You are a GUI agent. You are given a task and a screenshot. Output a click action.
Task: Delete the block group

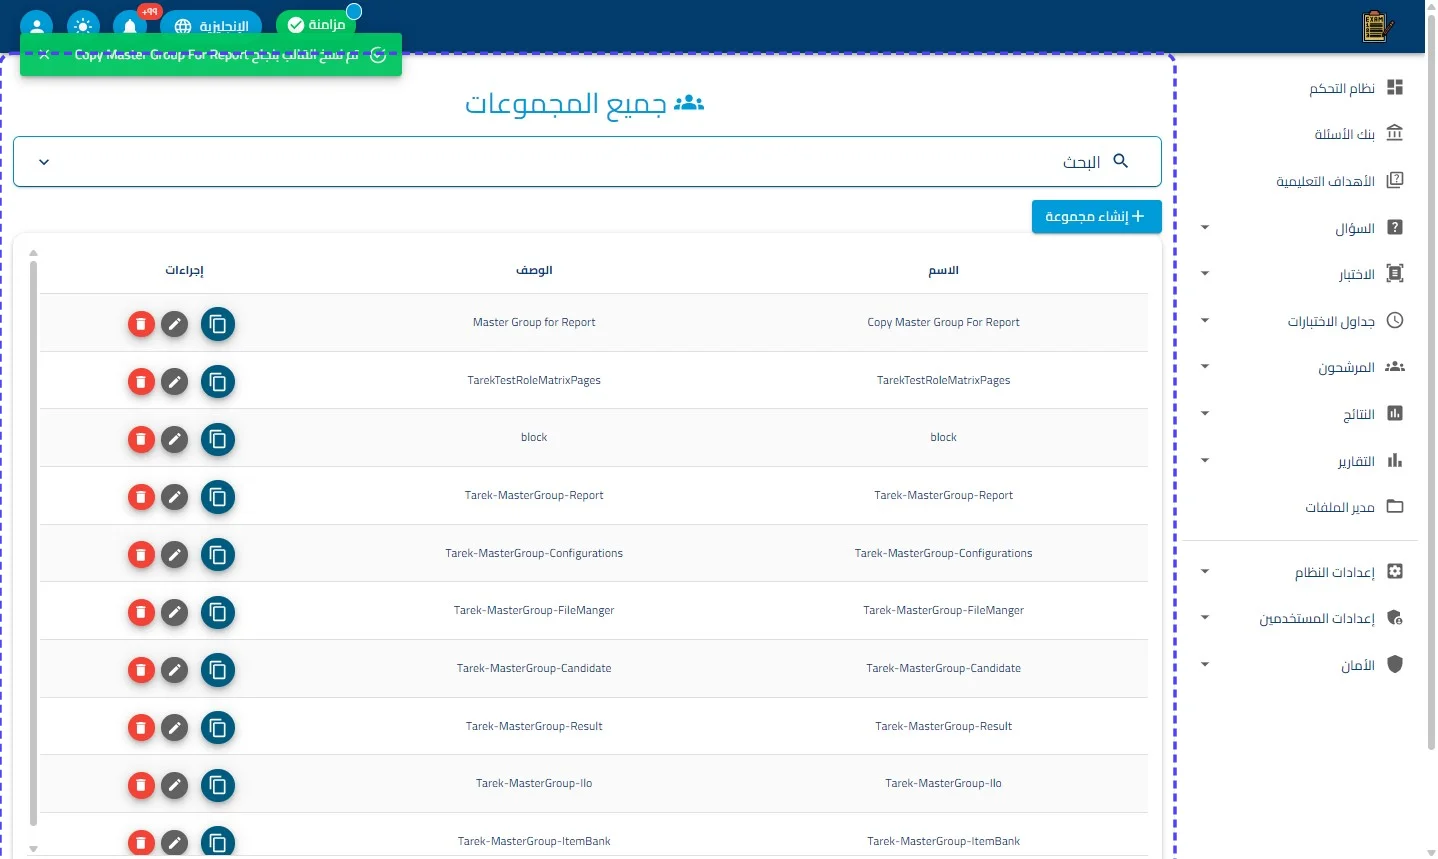[141, 439]
